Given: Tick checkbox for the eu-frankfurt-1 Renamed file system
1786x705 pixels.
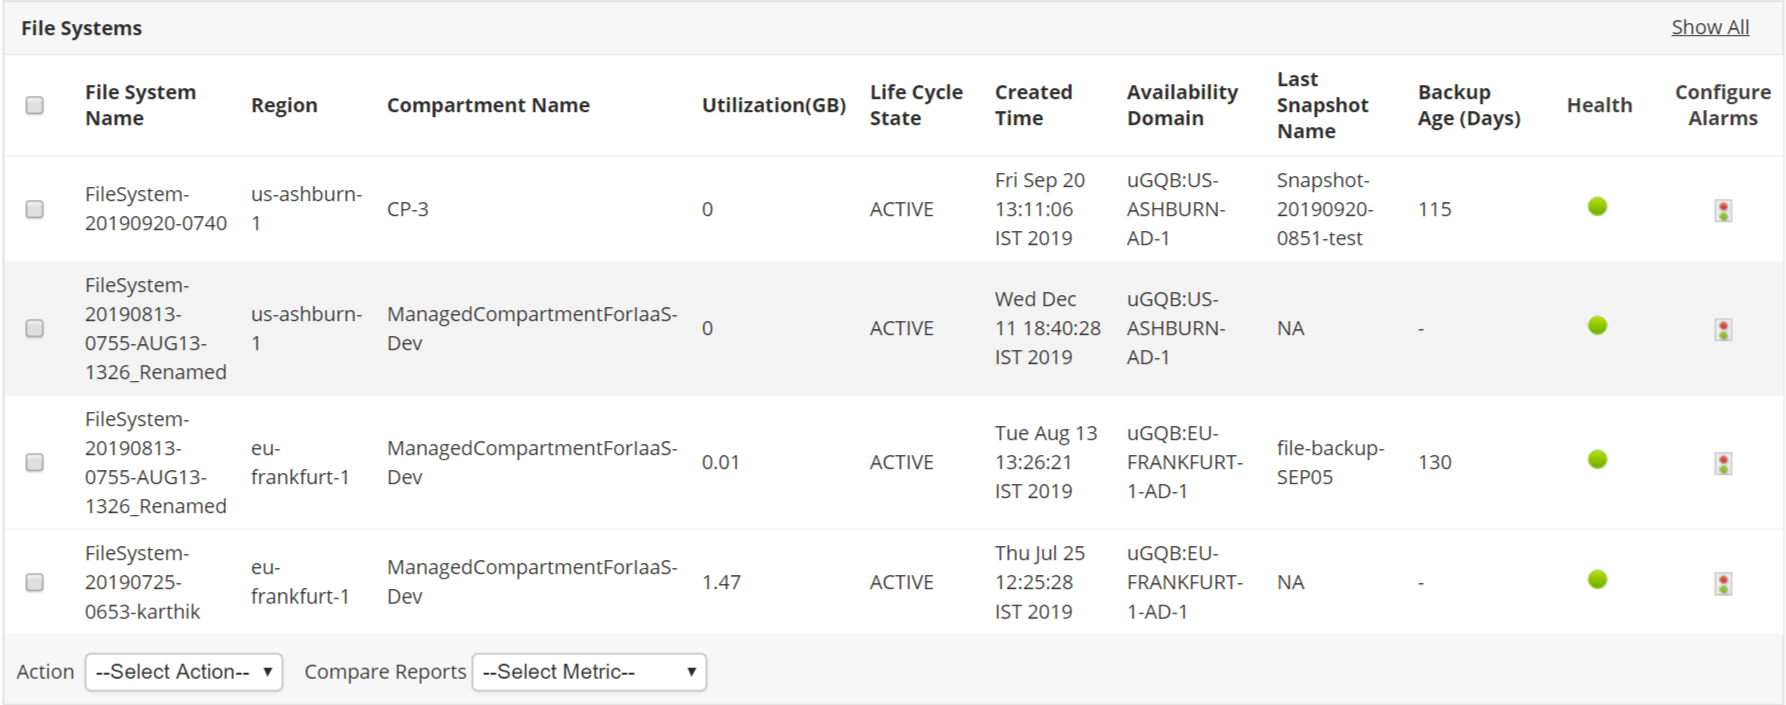Looking at the screenshot, I should point(35,462).
